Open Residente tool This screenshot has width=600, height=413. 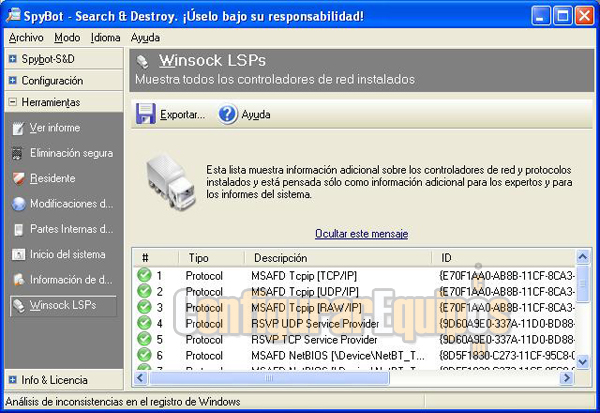(x=52, y=178)
